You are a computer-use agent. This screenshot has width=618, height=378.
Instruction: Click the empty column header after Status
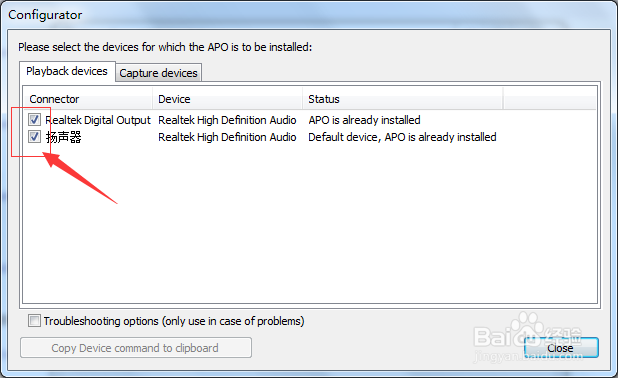pyautogui.click(x=550, y=99)
